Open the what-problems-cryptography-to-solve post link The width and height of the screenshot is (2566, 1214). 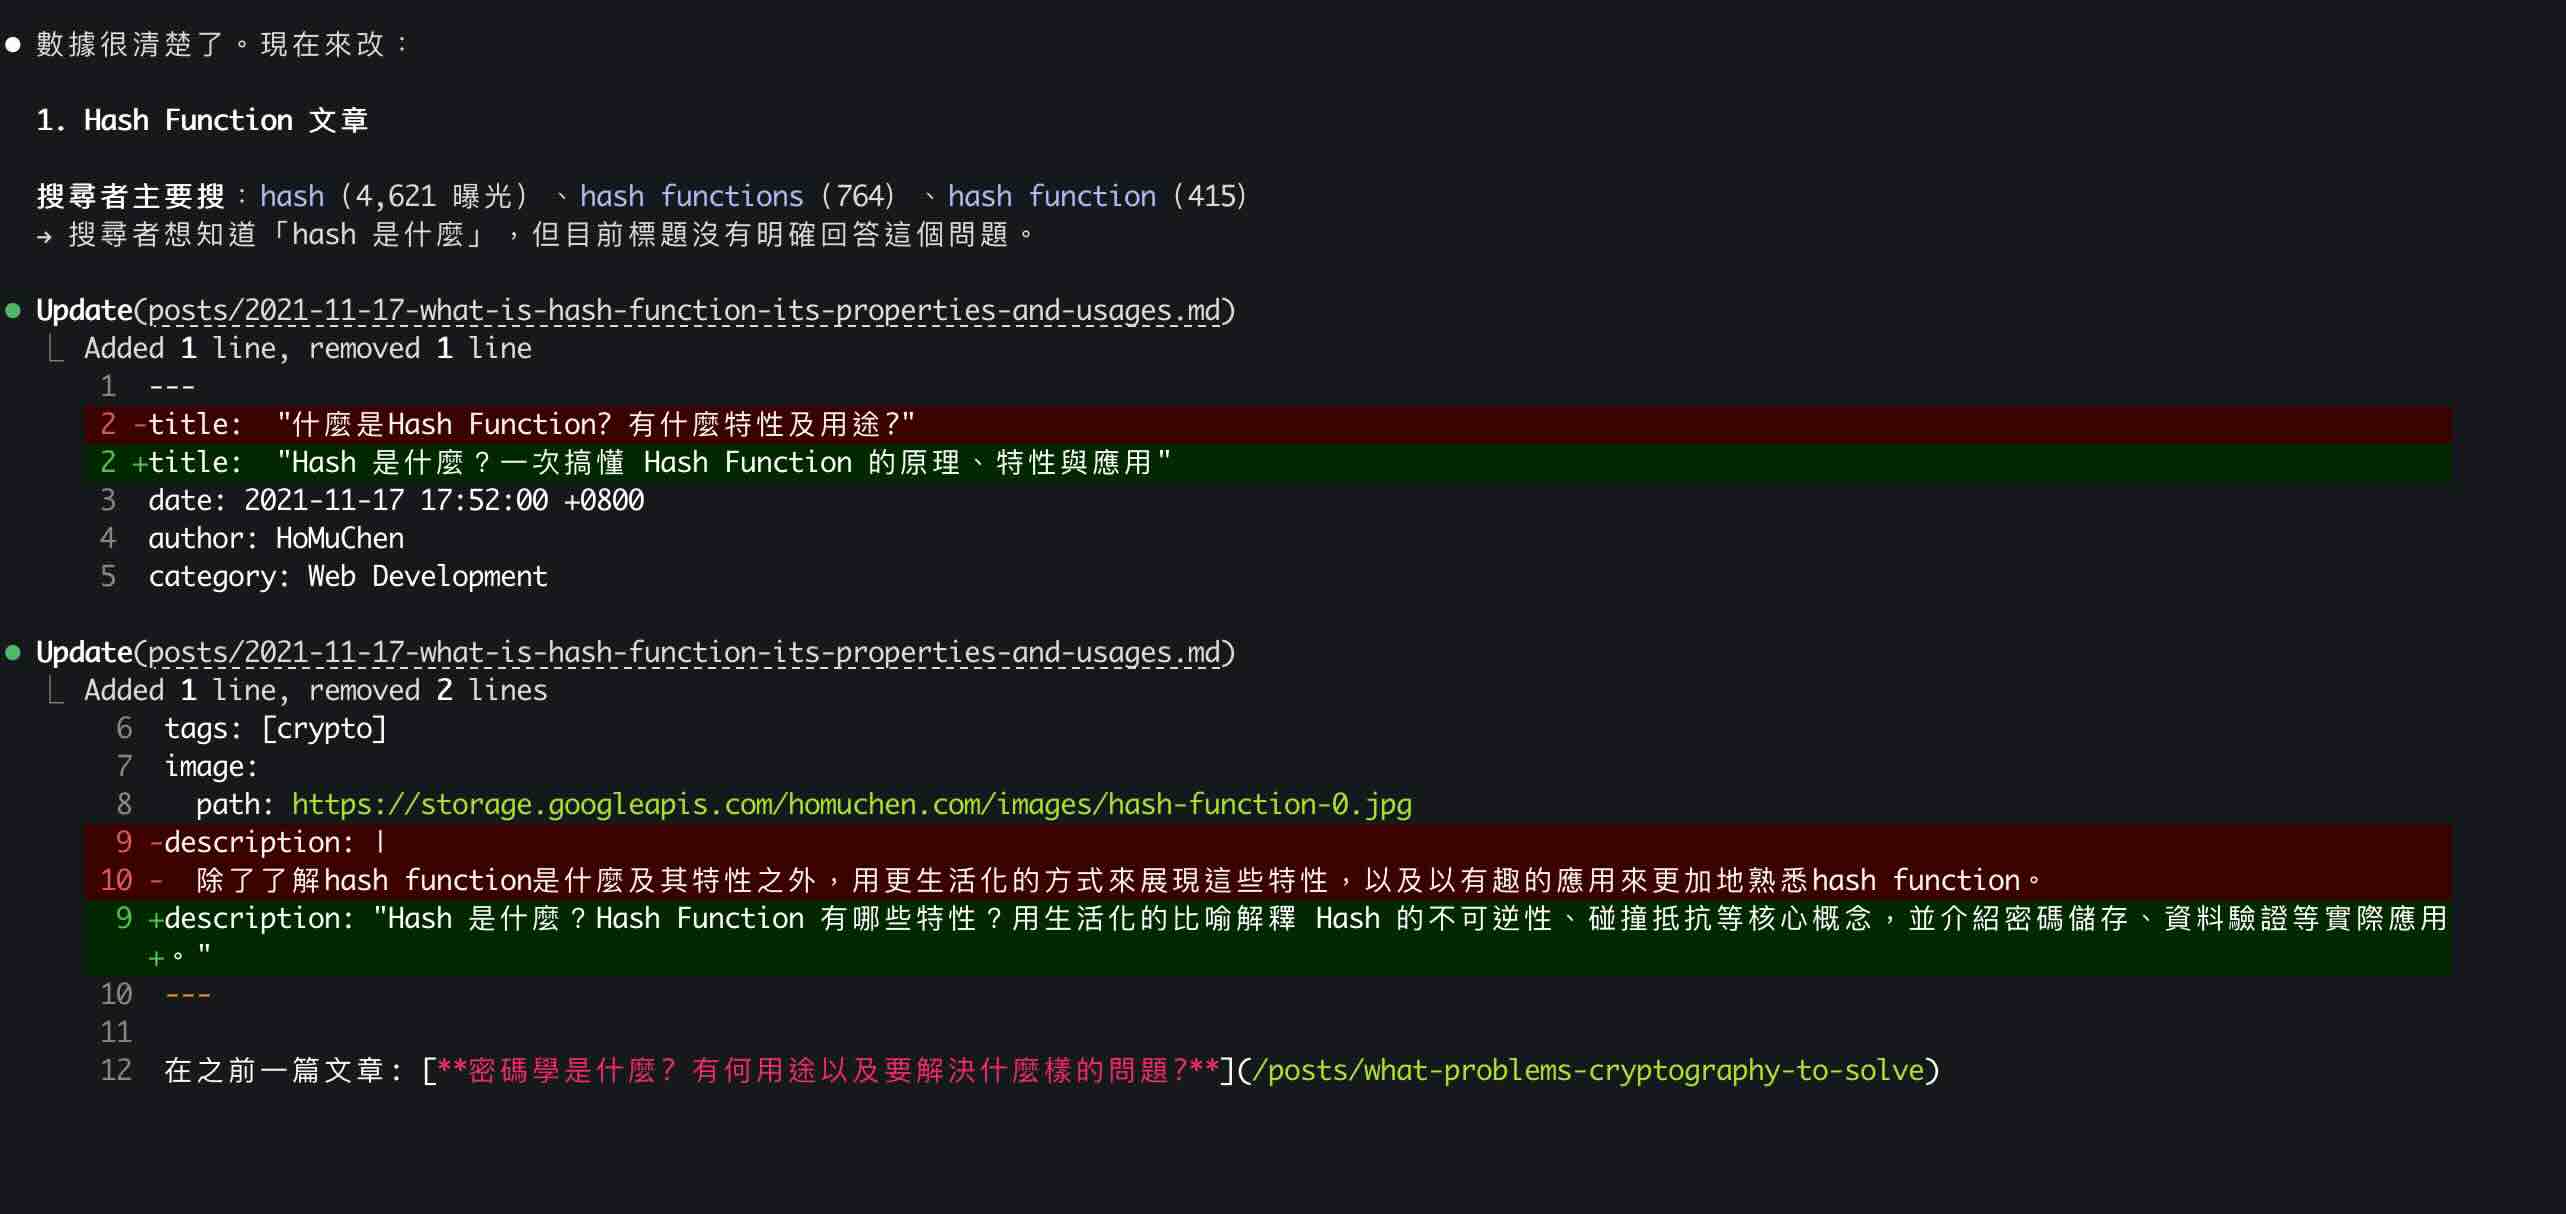[1587, 1070]
